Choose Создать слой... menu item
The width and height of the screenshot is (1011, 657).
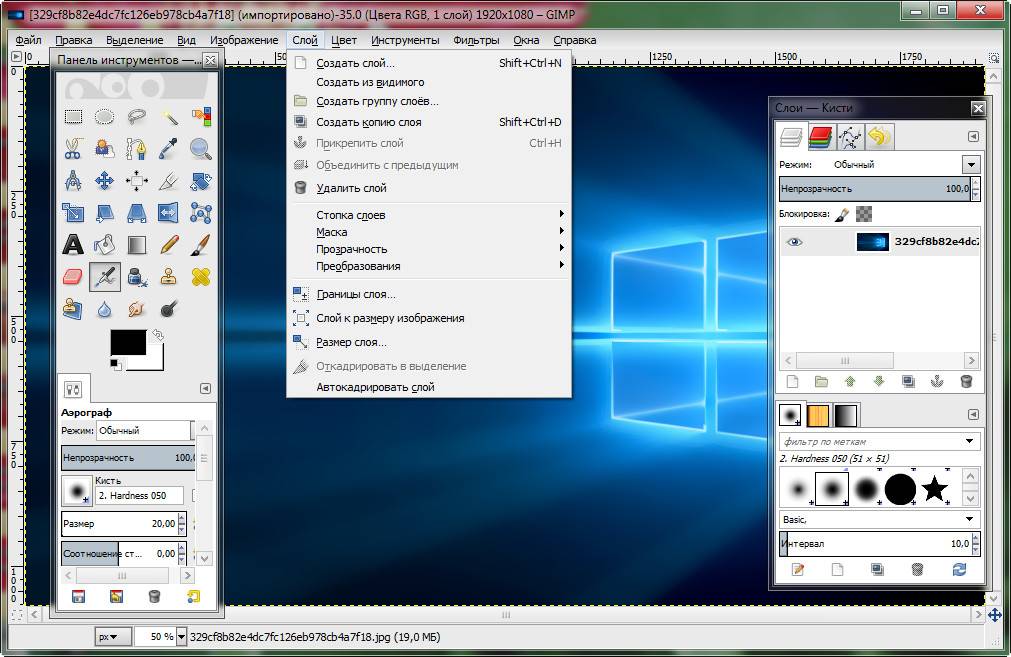429,63
